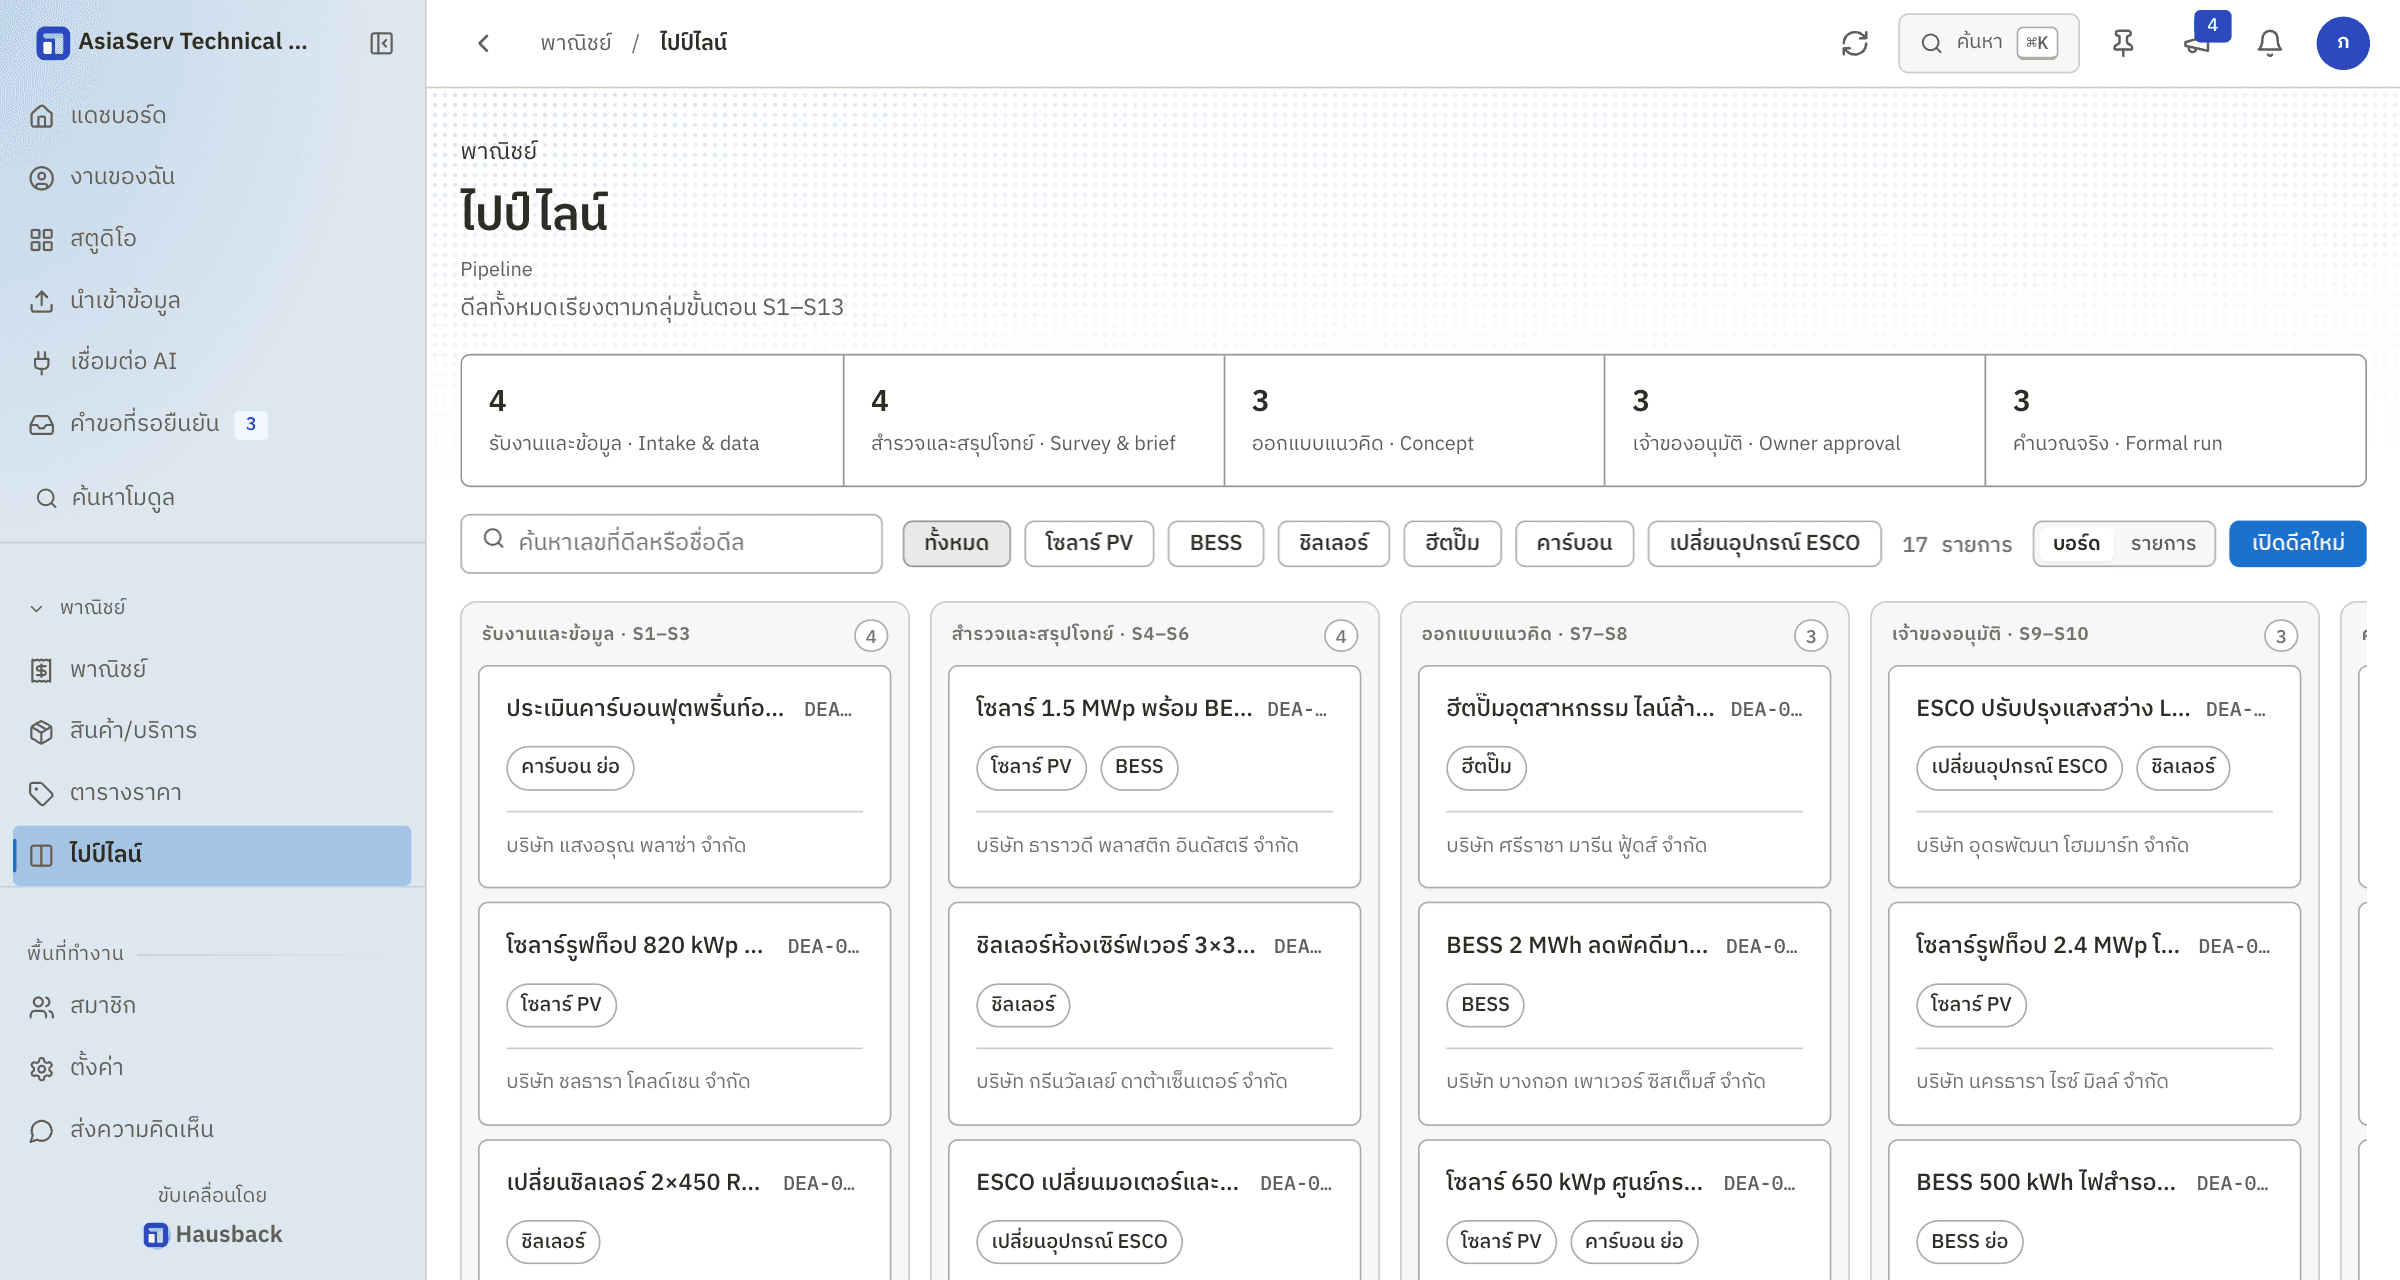Filter by BESS
The image size is (2400, 1280).
coord(1216,544)
